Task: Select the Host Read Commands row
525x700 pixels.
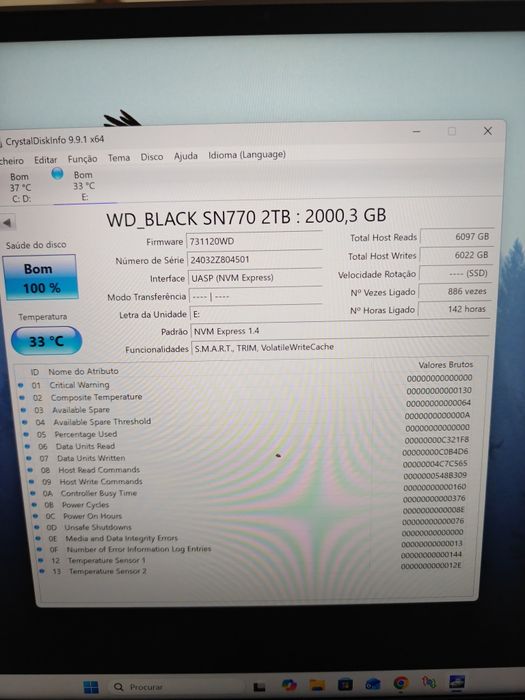Action: tap(248, 467)
